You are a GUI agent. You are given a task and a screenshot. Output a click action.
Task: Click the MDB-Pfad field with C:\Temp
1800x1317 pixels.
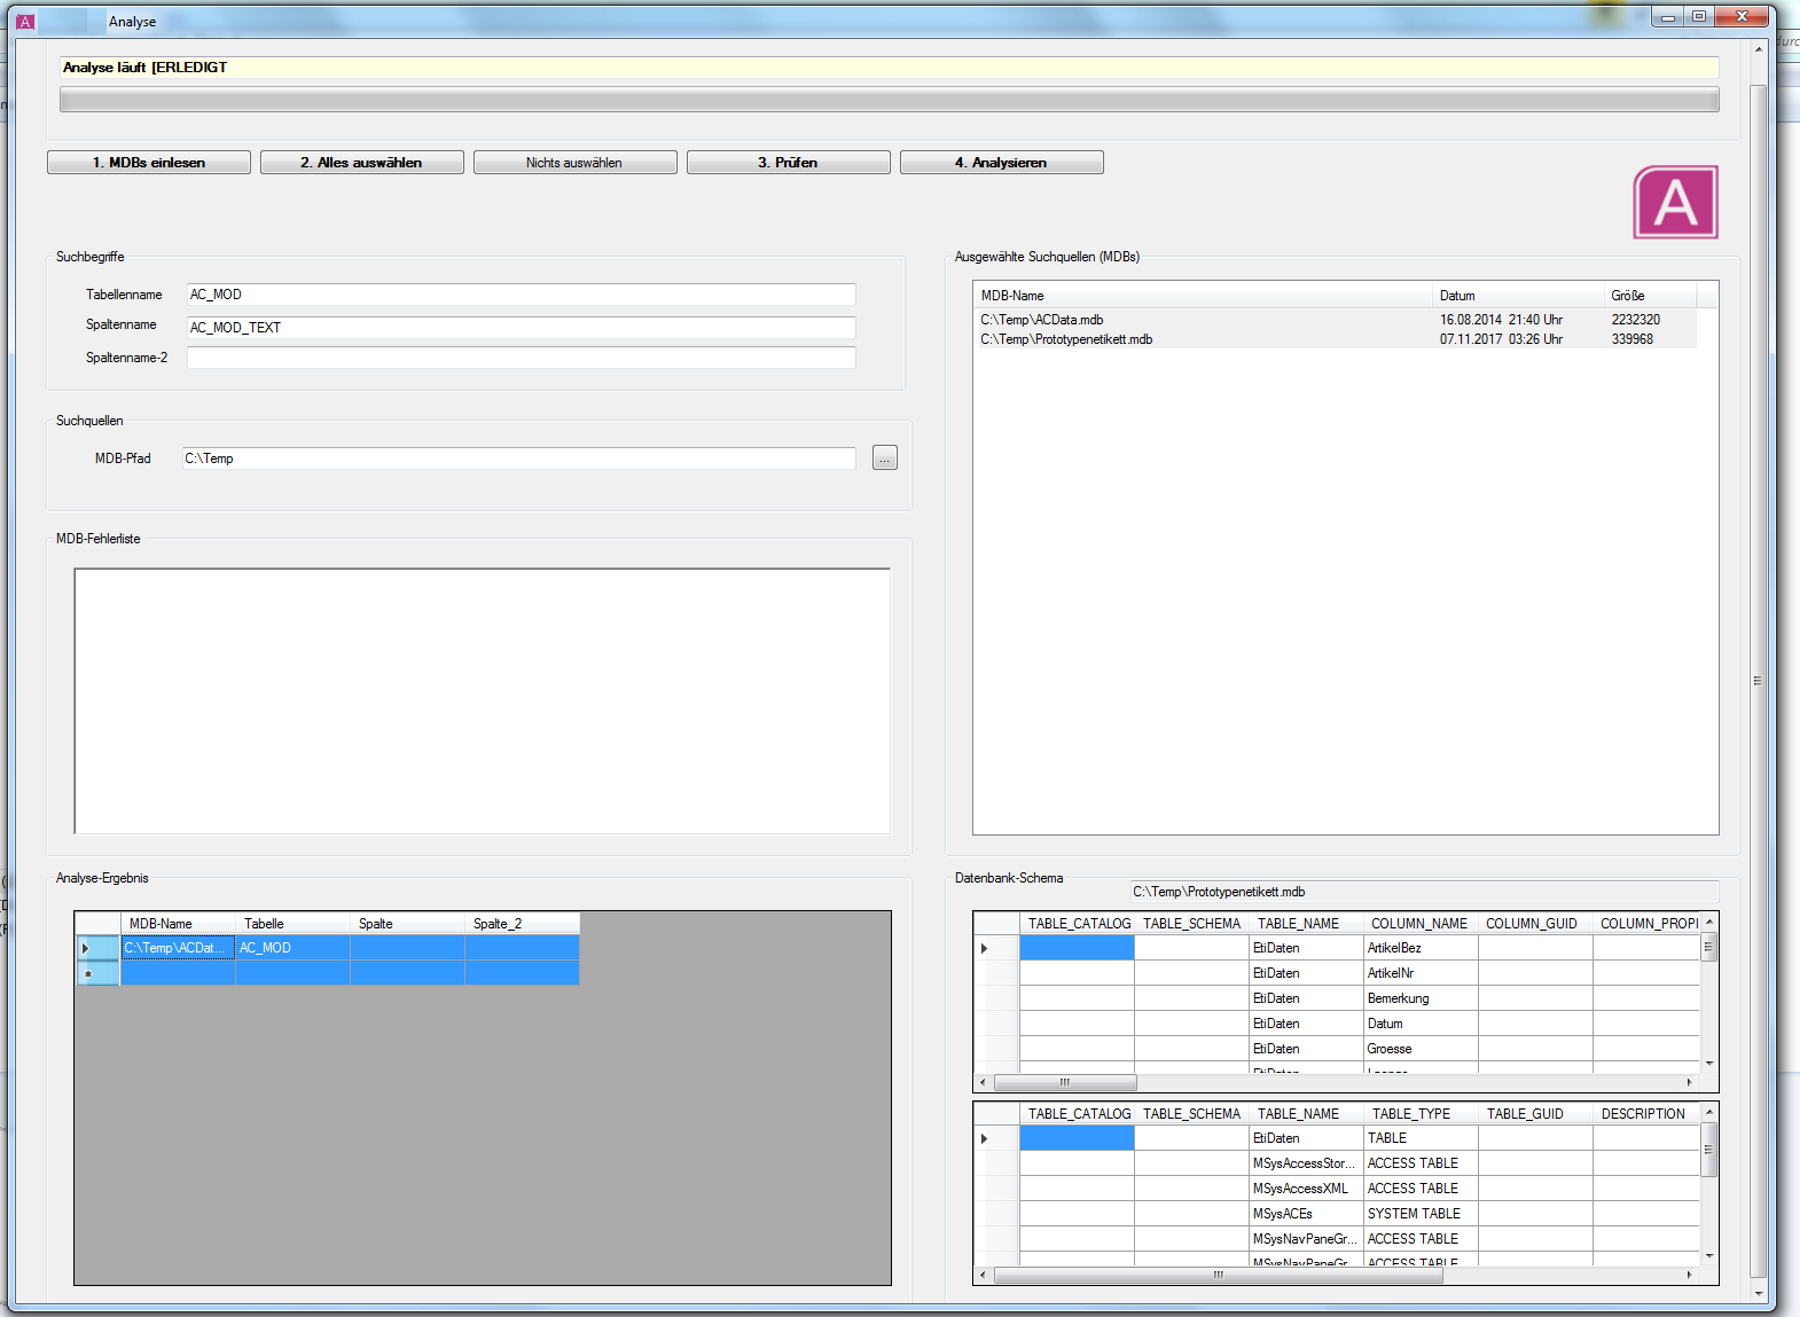pyautogui.click(x=519, y=458)
